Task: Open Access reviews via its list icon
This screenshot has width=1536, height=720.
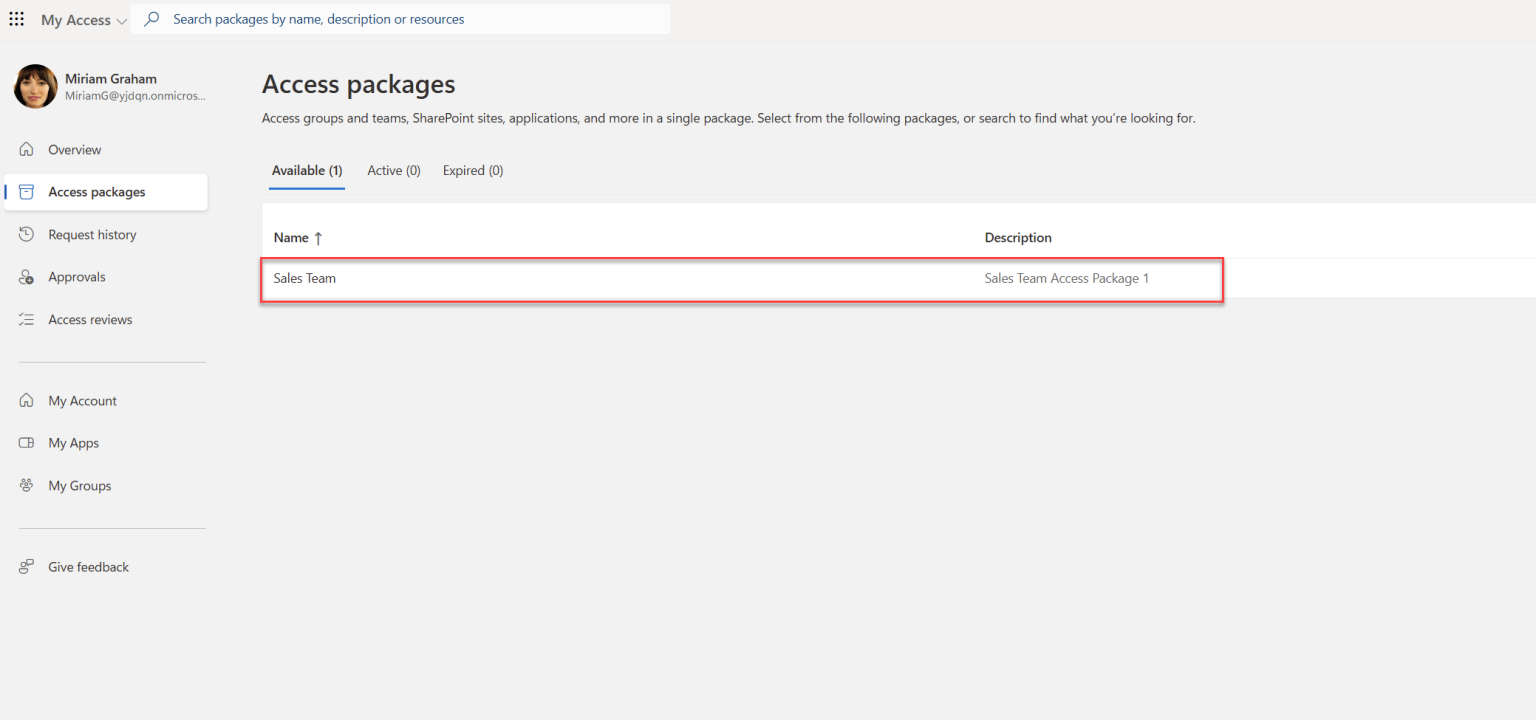Action: [25, 319]
